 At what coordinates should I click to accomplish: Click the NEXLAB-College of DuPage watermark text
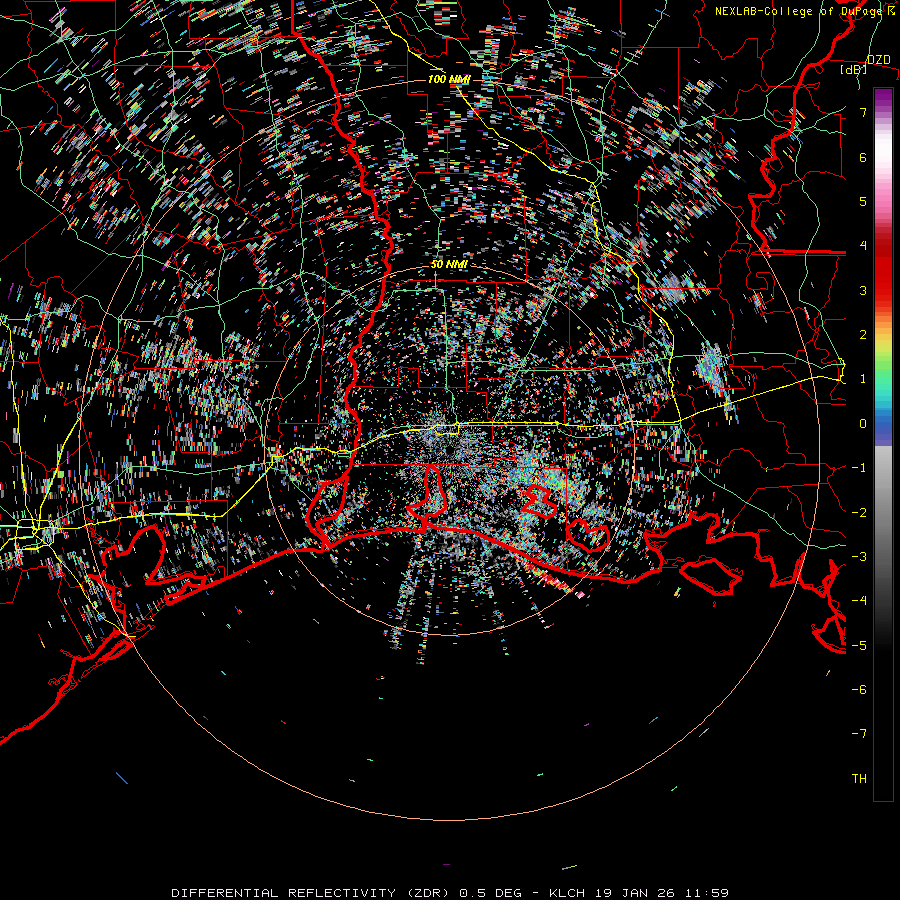804,11
